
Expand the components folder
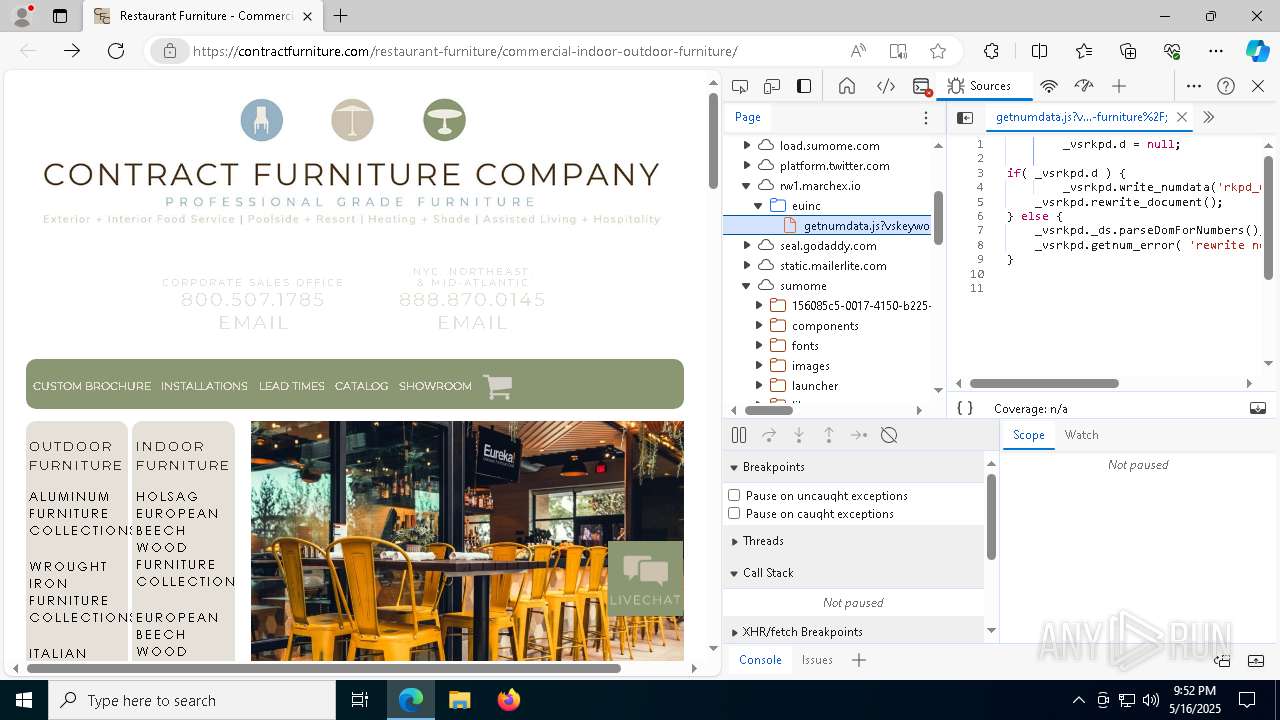coord(758,326)
